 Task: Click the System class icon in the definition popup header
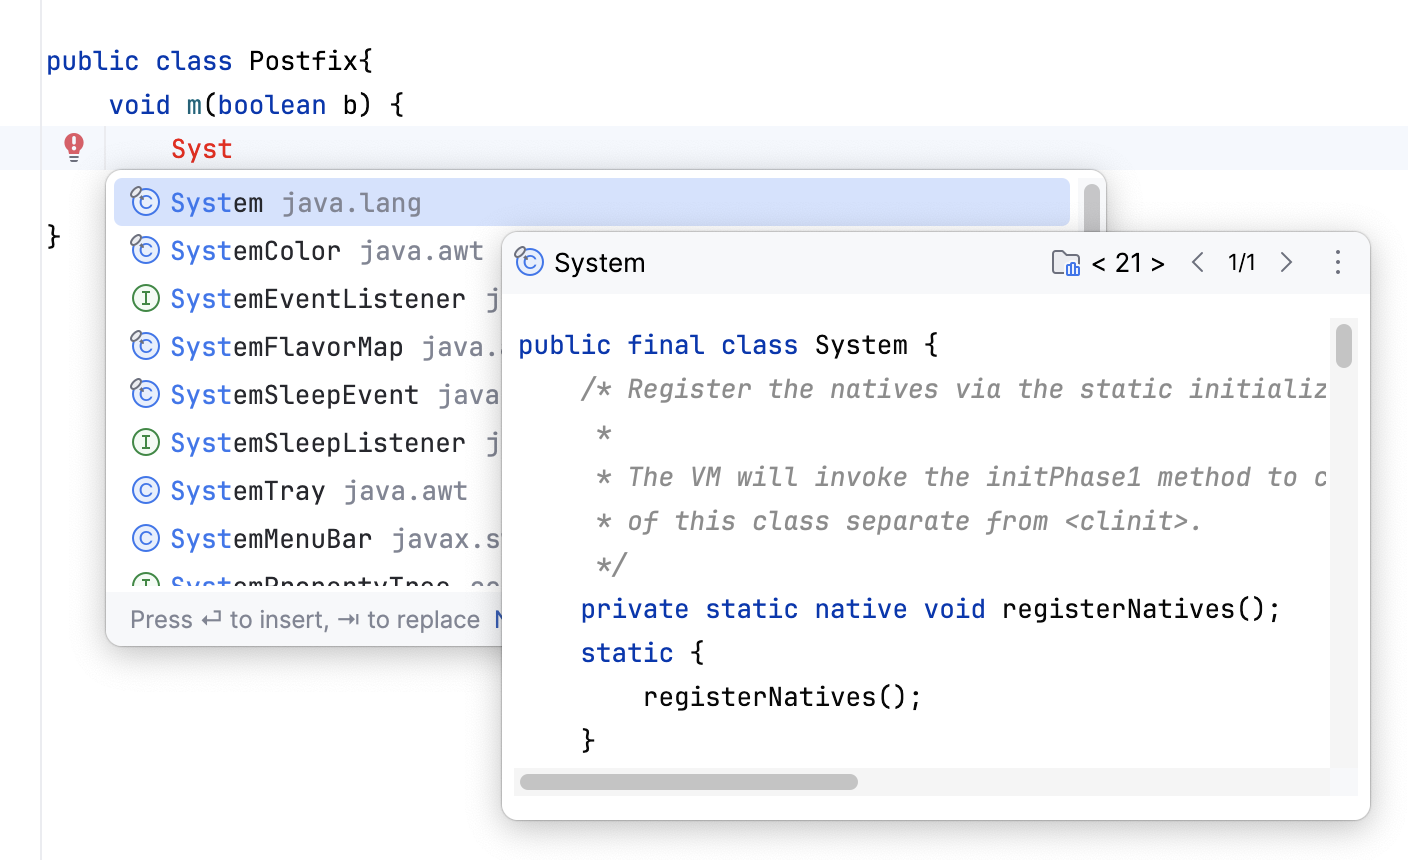pyautogui.click(x=529, y=262)
